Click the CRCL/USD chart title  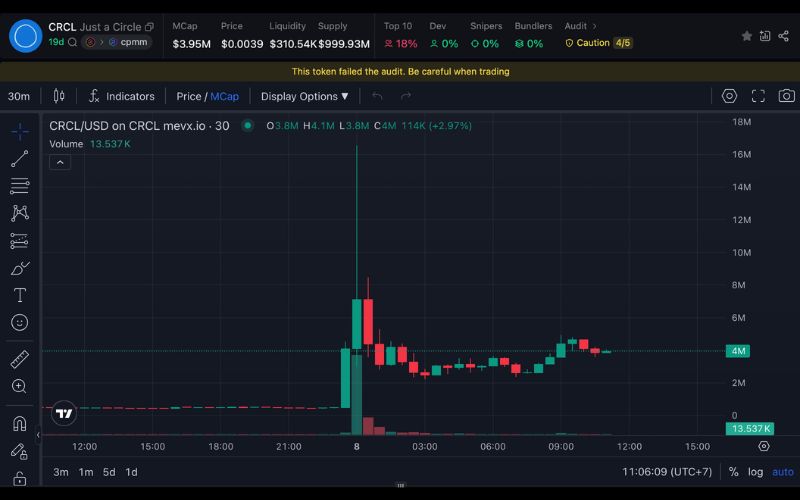pos(139,126)
